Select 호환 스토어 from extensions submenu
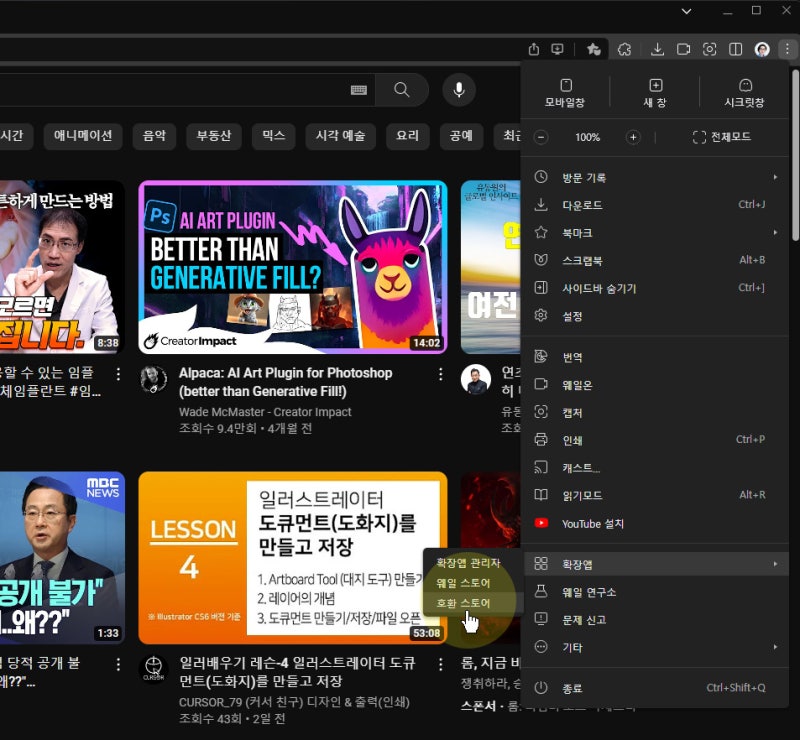This screenshot has width=800, height=740. (x=463, y=603)
